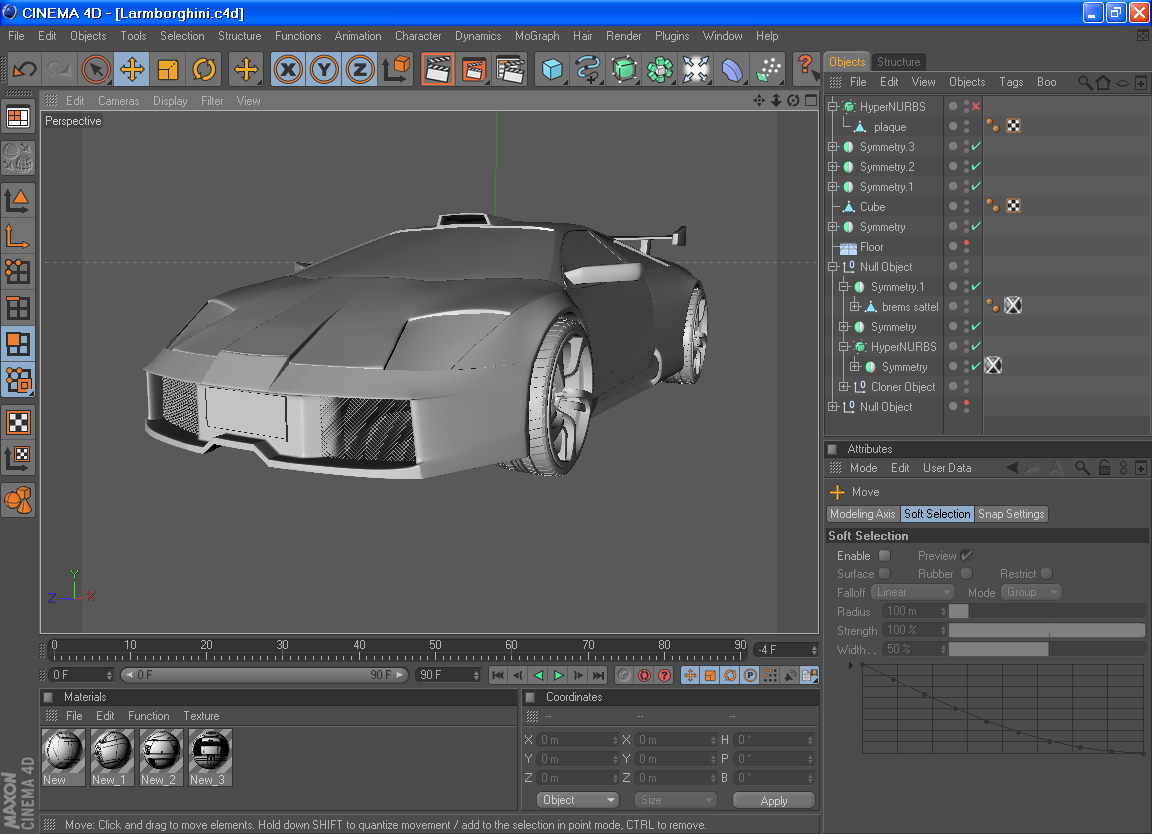Click the Redo arrow icon

59,70
